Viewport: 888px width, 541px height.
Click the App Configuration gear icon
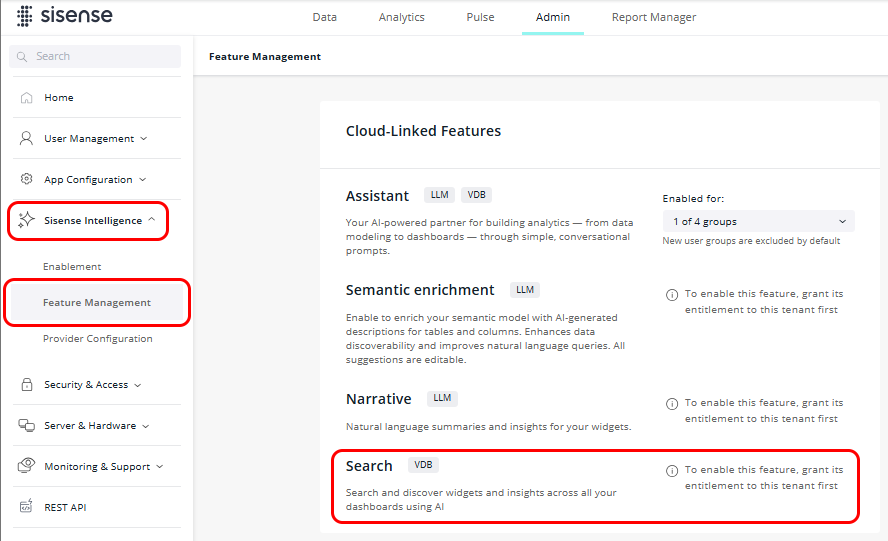(26, 179)
